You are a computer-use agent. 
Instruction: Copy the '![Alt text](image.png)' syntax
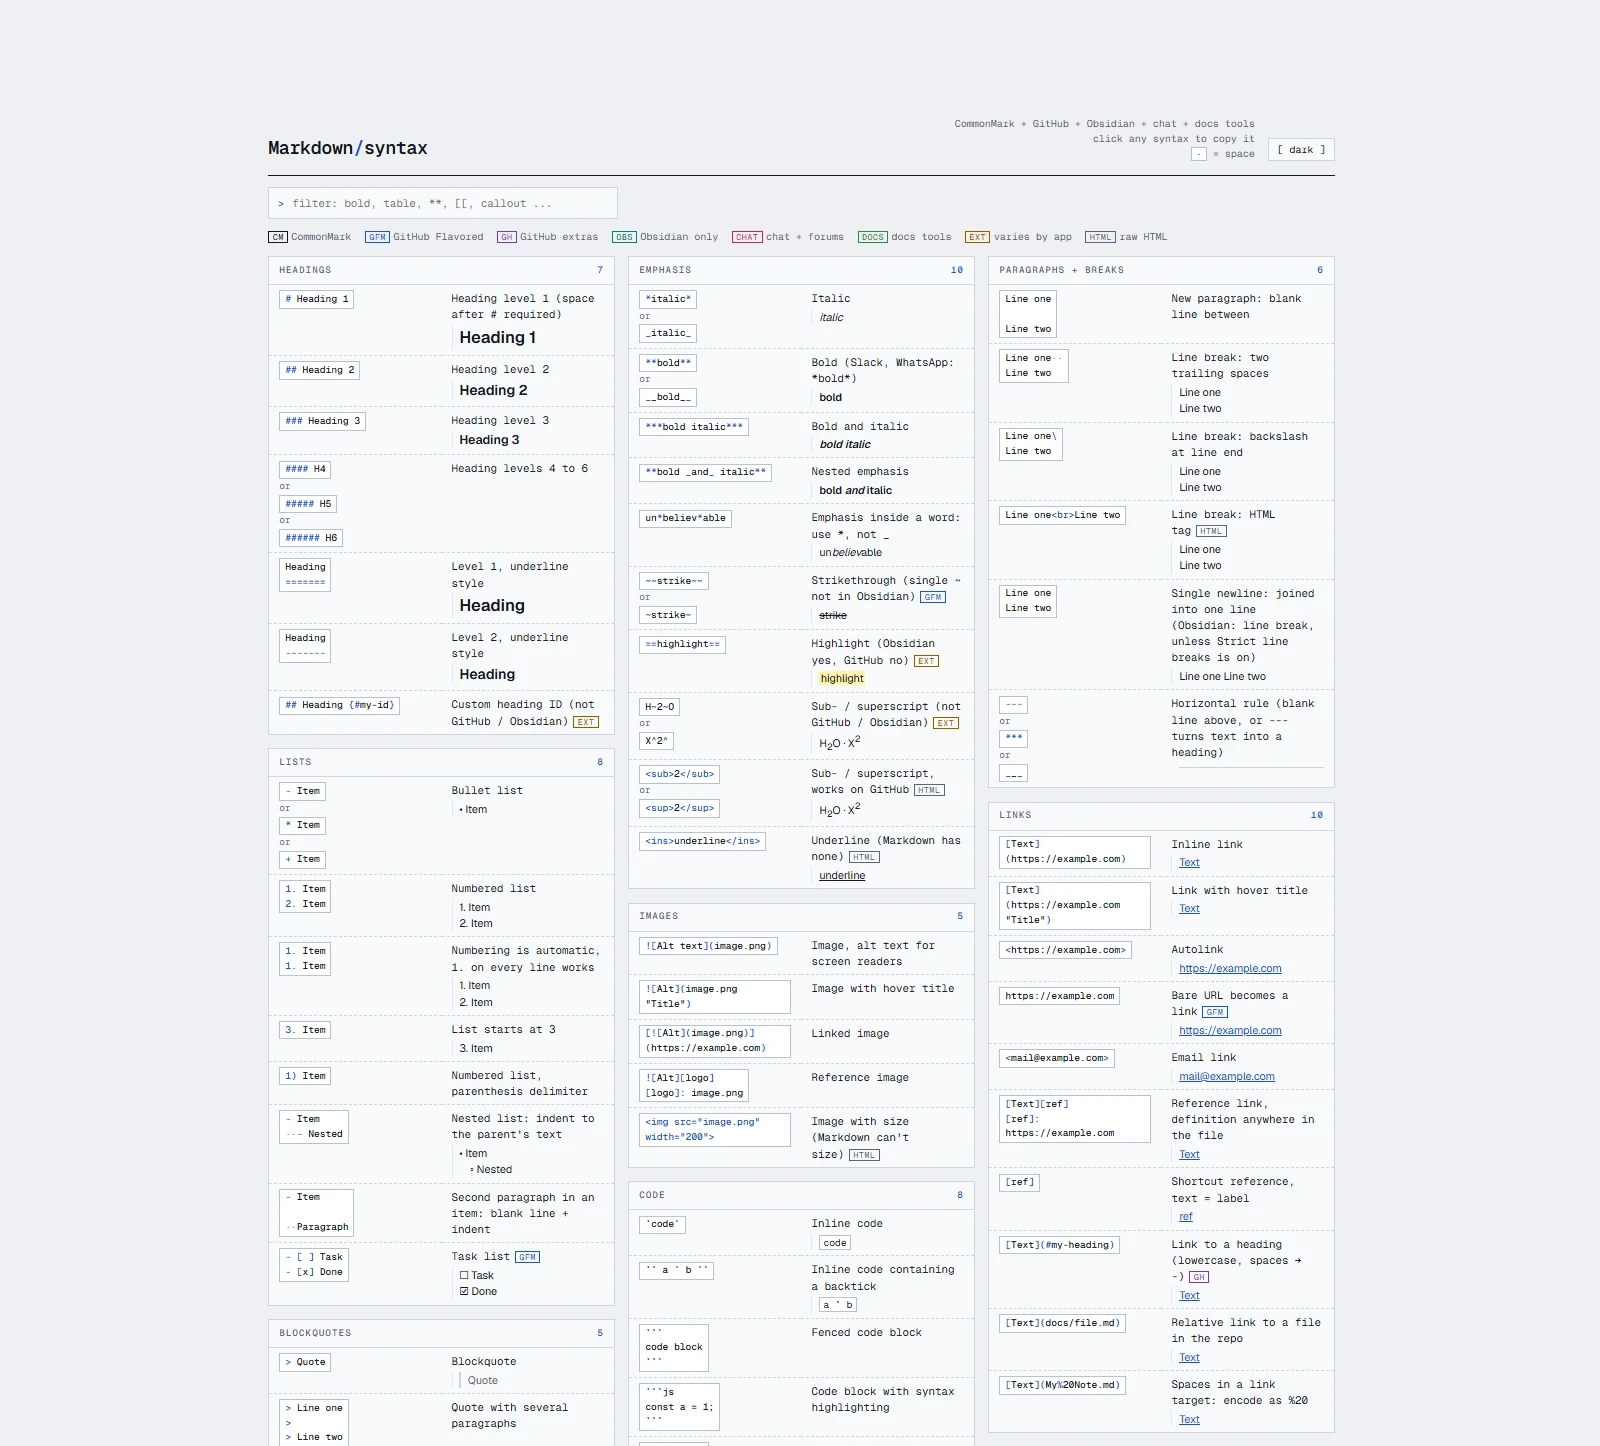tap(708, 946)
